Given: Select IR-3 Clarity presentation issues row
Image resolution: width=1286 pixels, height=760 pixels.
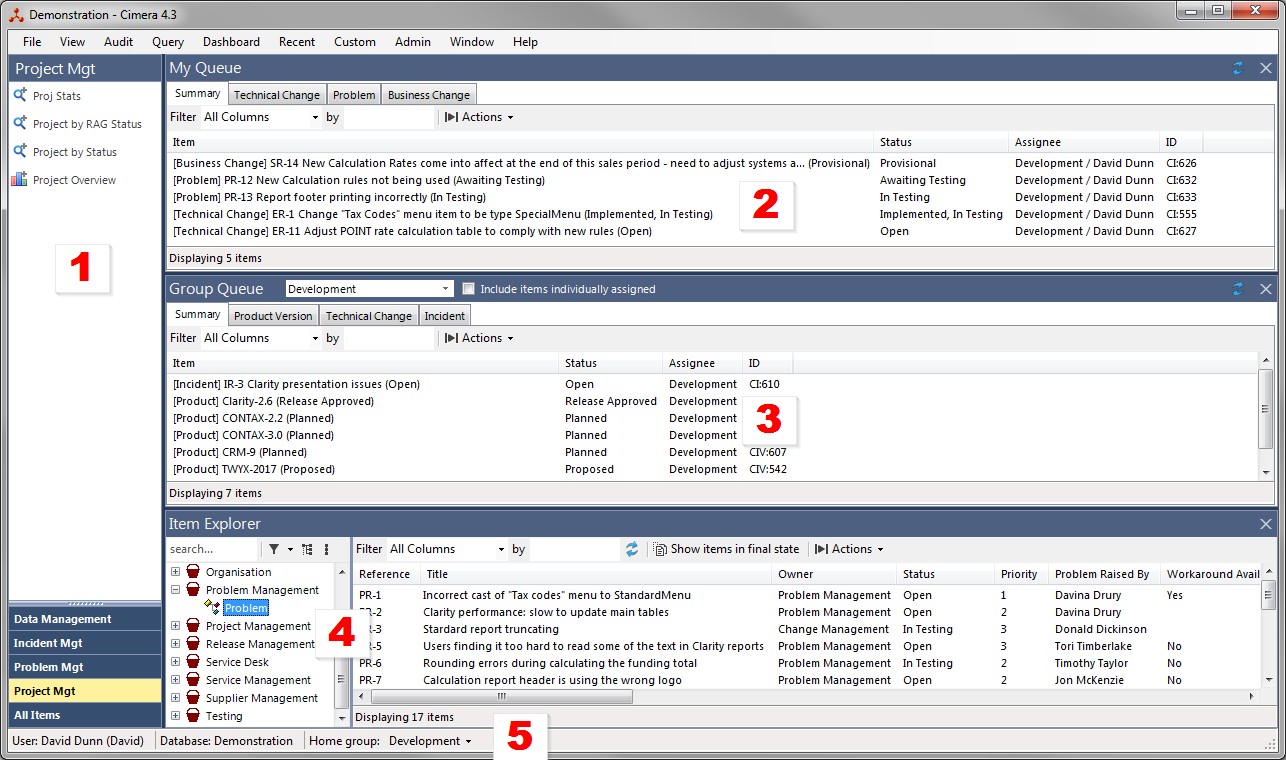Looking at the screenshot, I should (712, 384).
